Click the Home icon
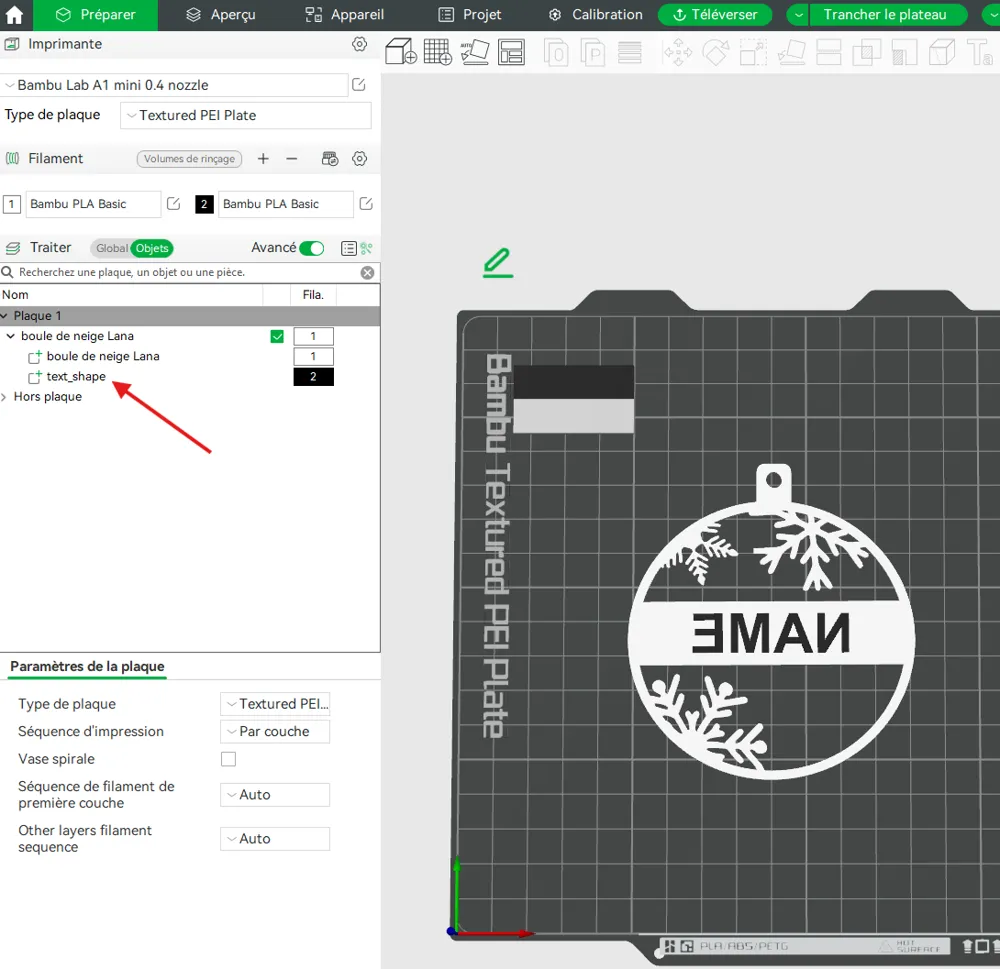The height and width of the screenshot is (969, 1000). (x=14, y=15)
